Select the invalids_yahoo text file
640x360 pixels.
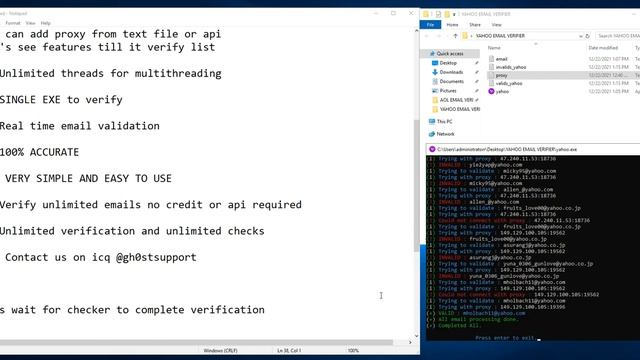click(x=511, y=67)
